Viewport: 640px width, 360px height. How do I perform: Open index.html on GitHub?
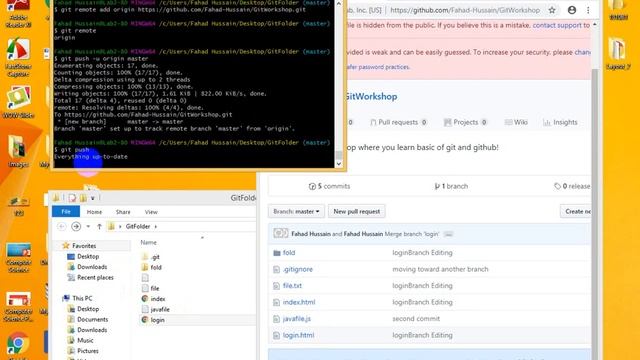[x=299, y=302]
